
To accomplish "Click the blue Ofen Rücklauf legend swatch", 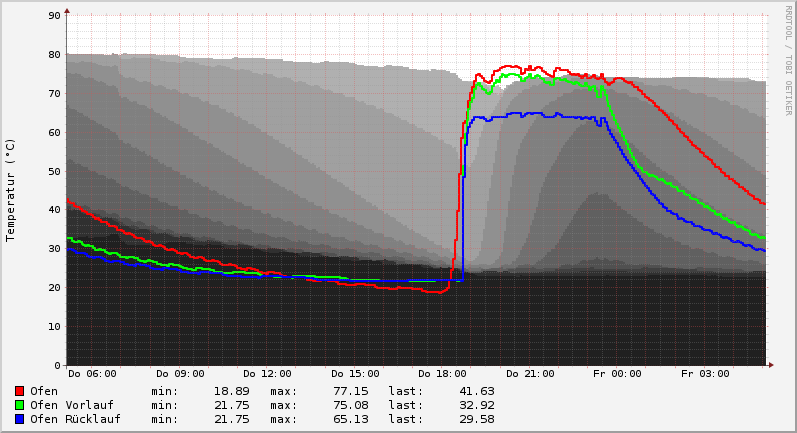I will [x=19, y=419].
